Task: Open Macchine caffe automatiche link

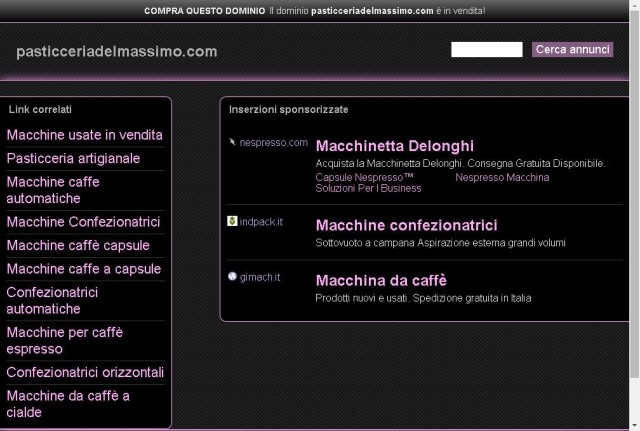Action: pos(53,190)
